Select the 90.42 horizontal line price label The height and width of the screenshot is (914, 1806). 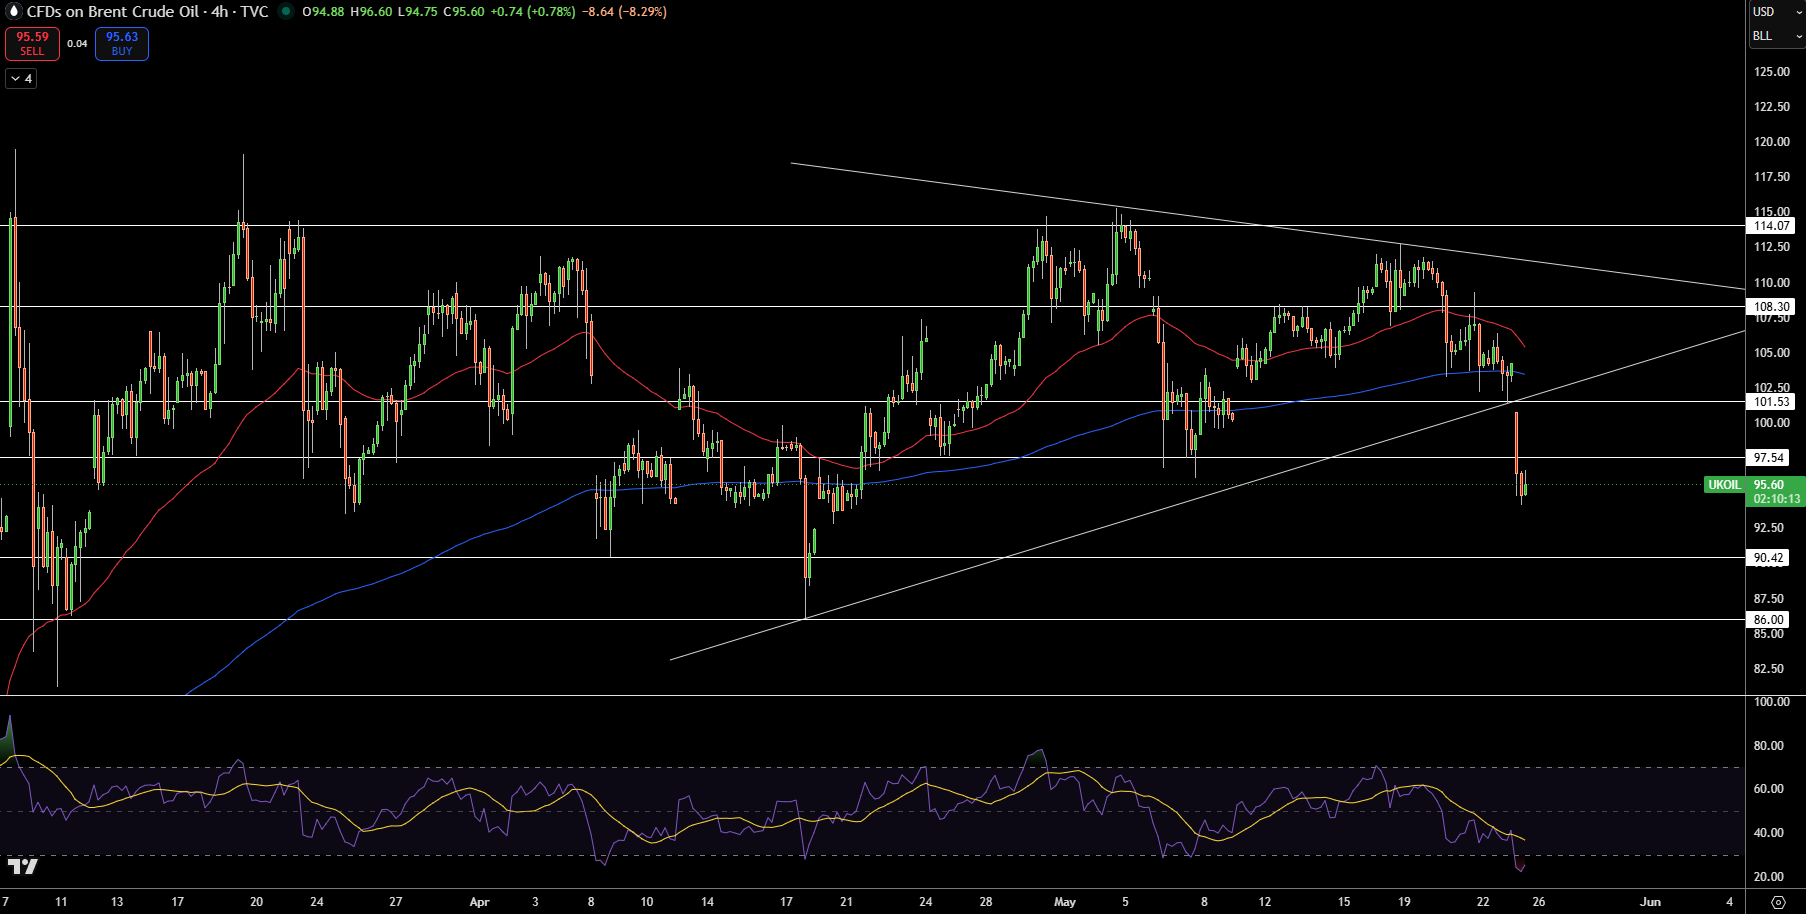click(x=1768, y=558)
